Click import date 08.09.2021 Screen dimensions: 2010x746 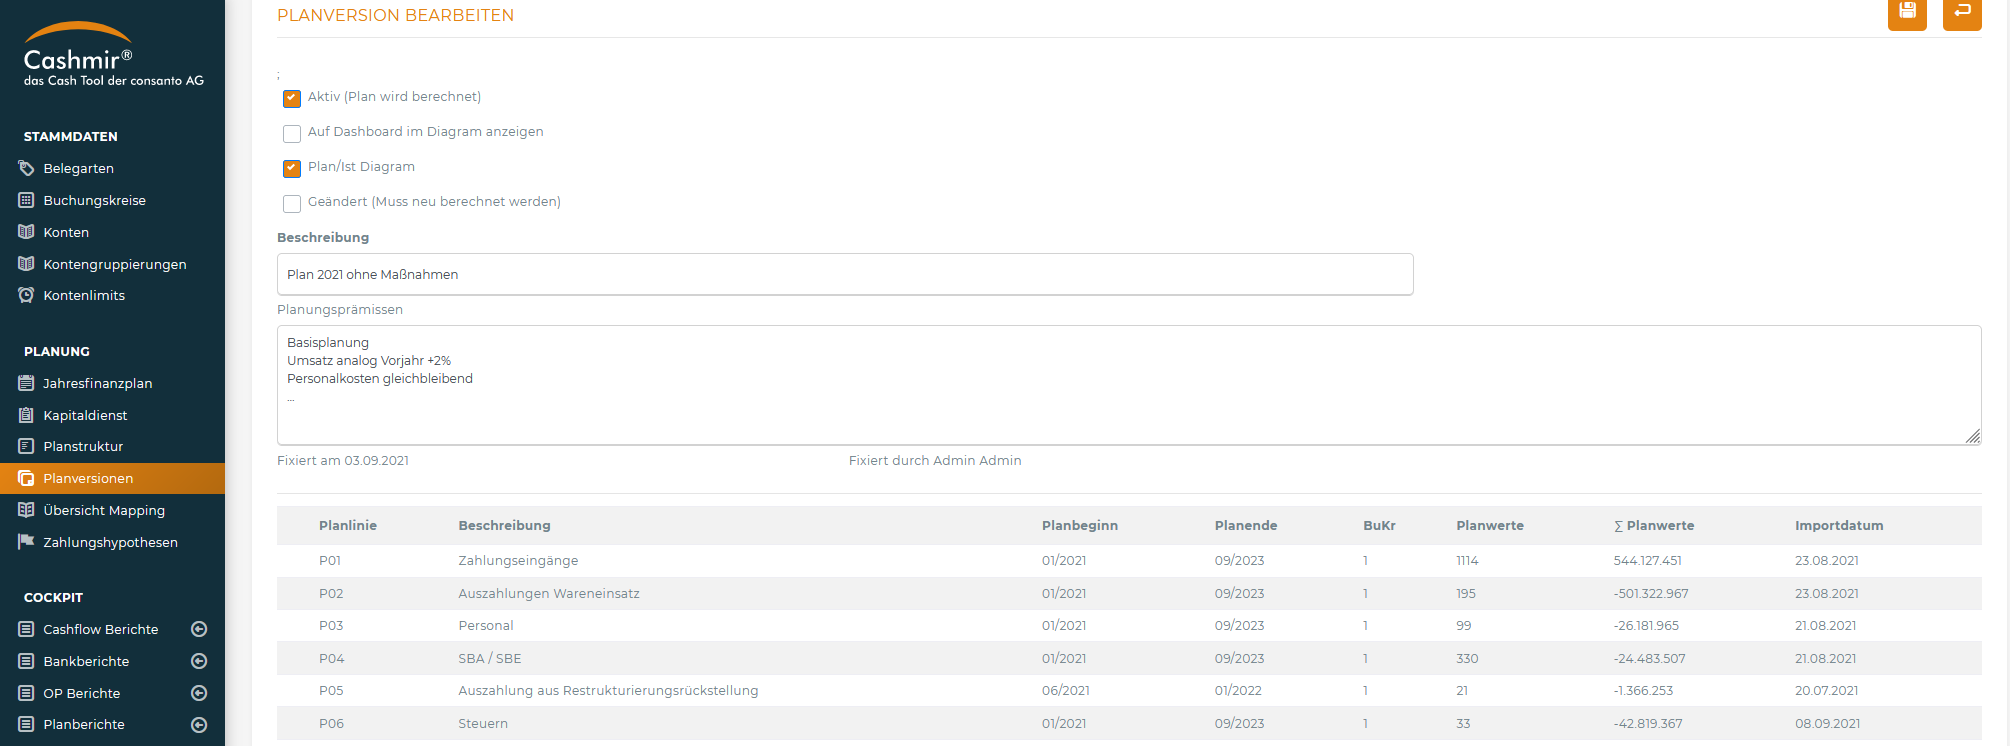pyautogui.click(x=1827, y=723)
